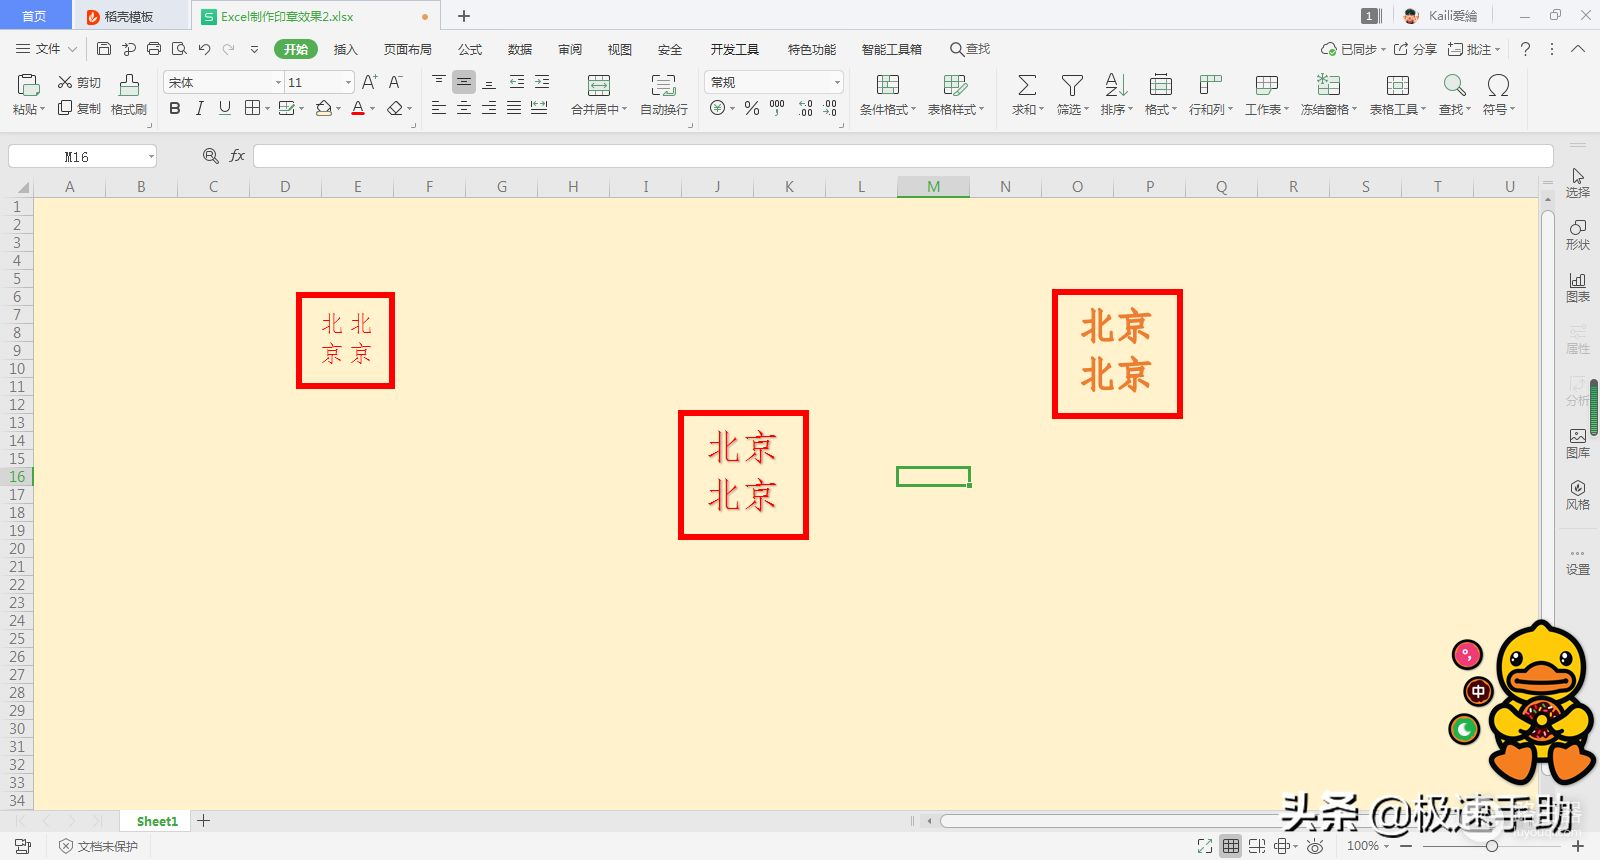
Task: Open 风格 style sidebar icon
Action: point(1577,495)
